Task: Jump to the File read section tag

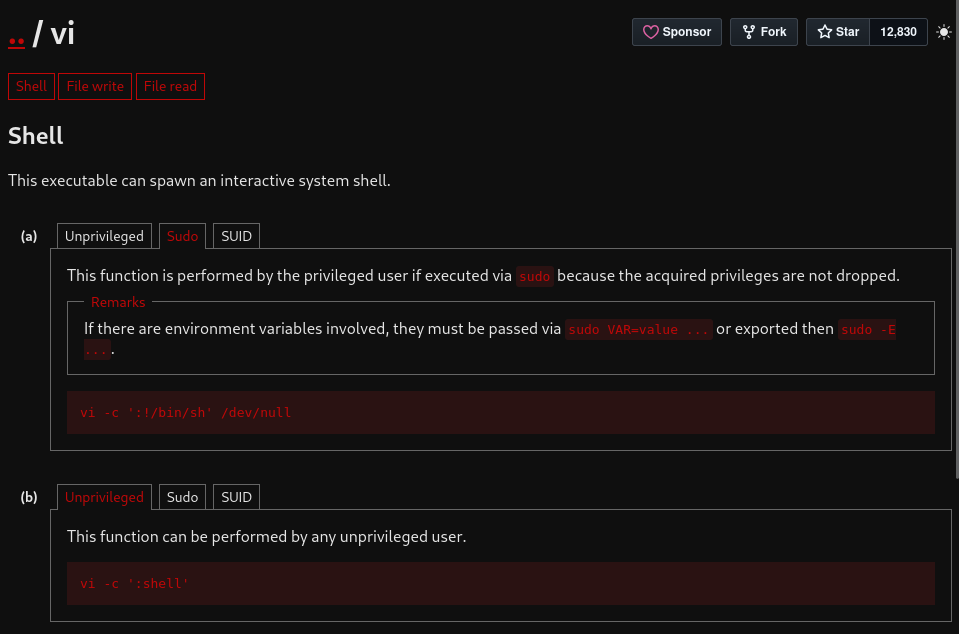Action: pyautogui.click(x=170, y=86)
